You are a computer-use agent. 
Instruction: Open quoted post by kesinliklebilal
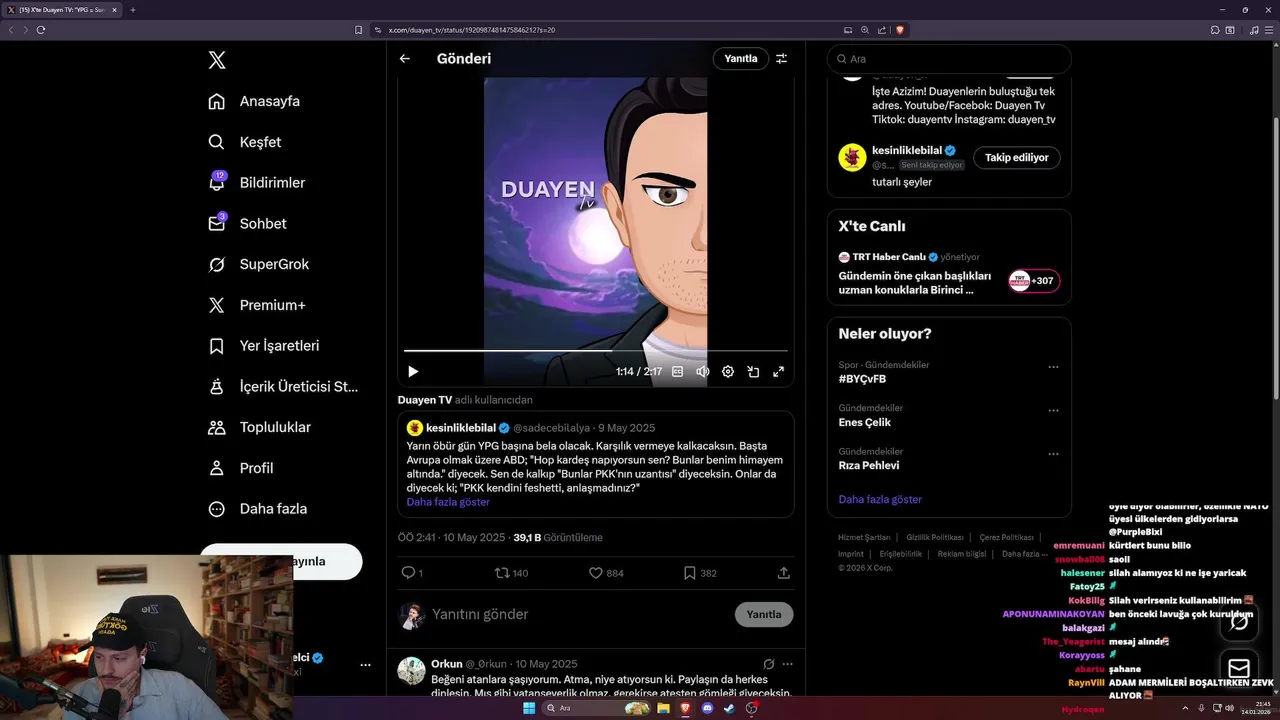coord(595,464)
